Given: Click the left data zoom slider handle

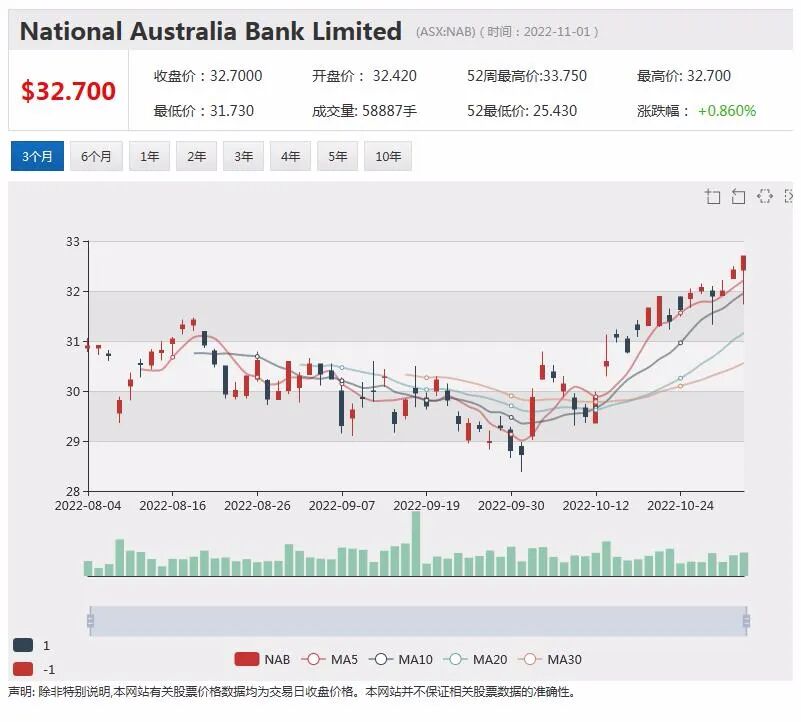Looking at the screenshot, I should 90,621.
